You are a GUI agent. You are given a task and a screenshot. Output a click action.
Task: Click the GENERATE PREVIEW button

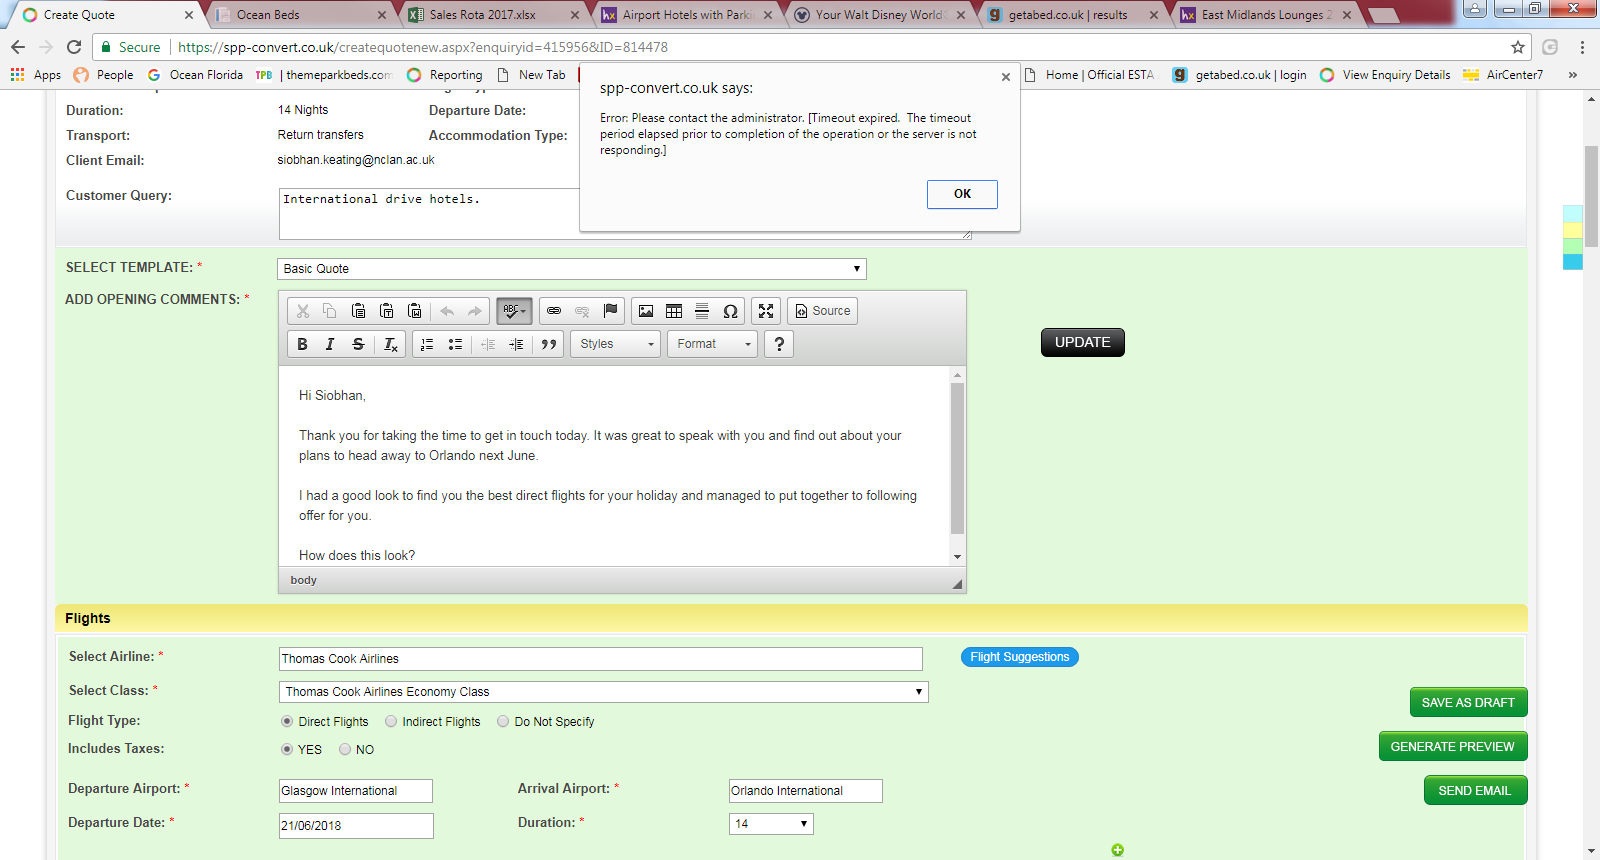point(1453,747)
